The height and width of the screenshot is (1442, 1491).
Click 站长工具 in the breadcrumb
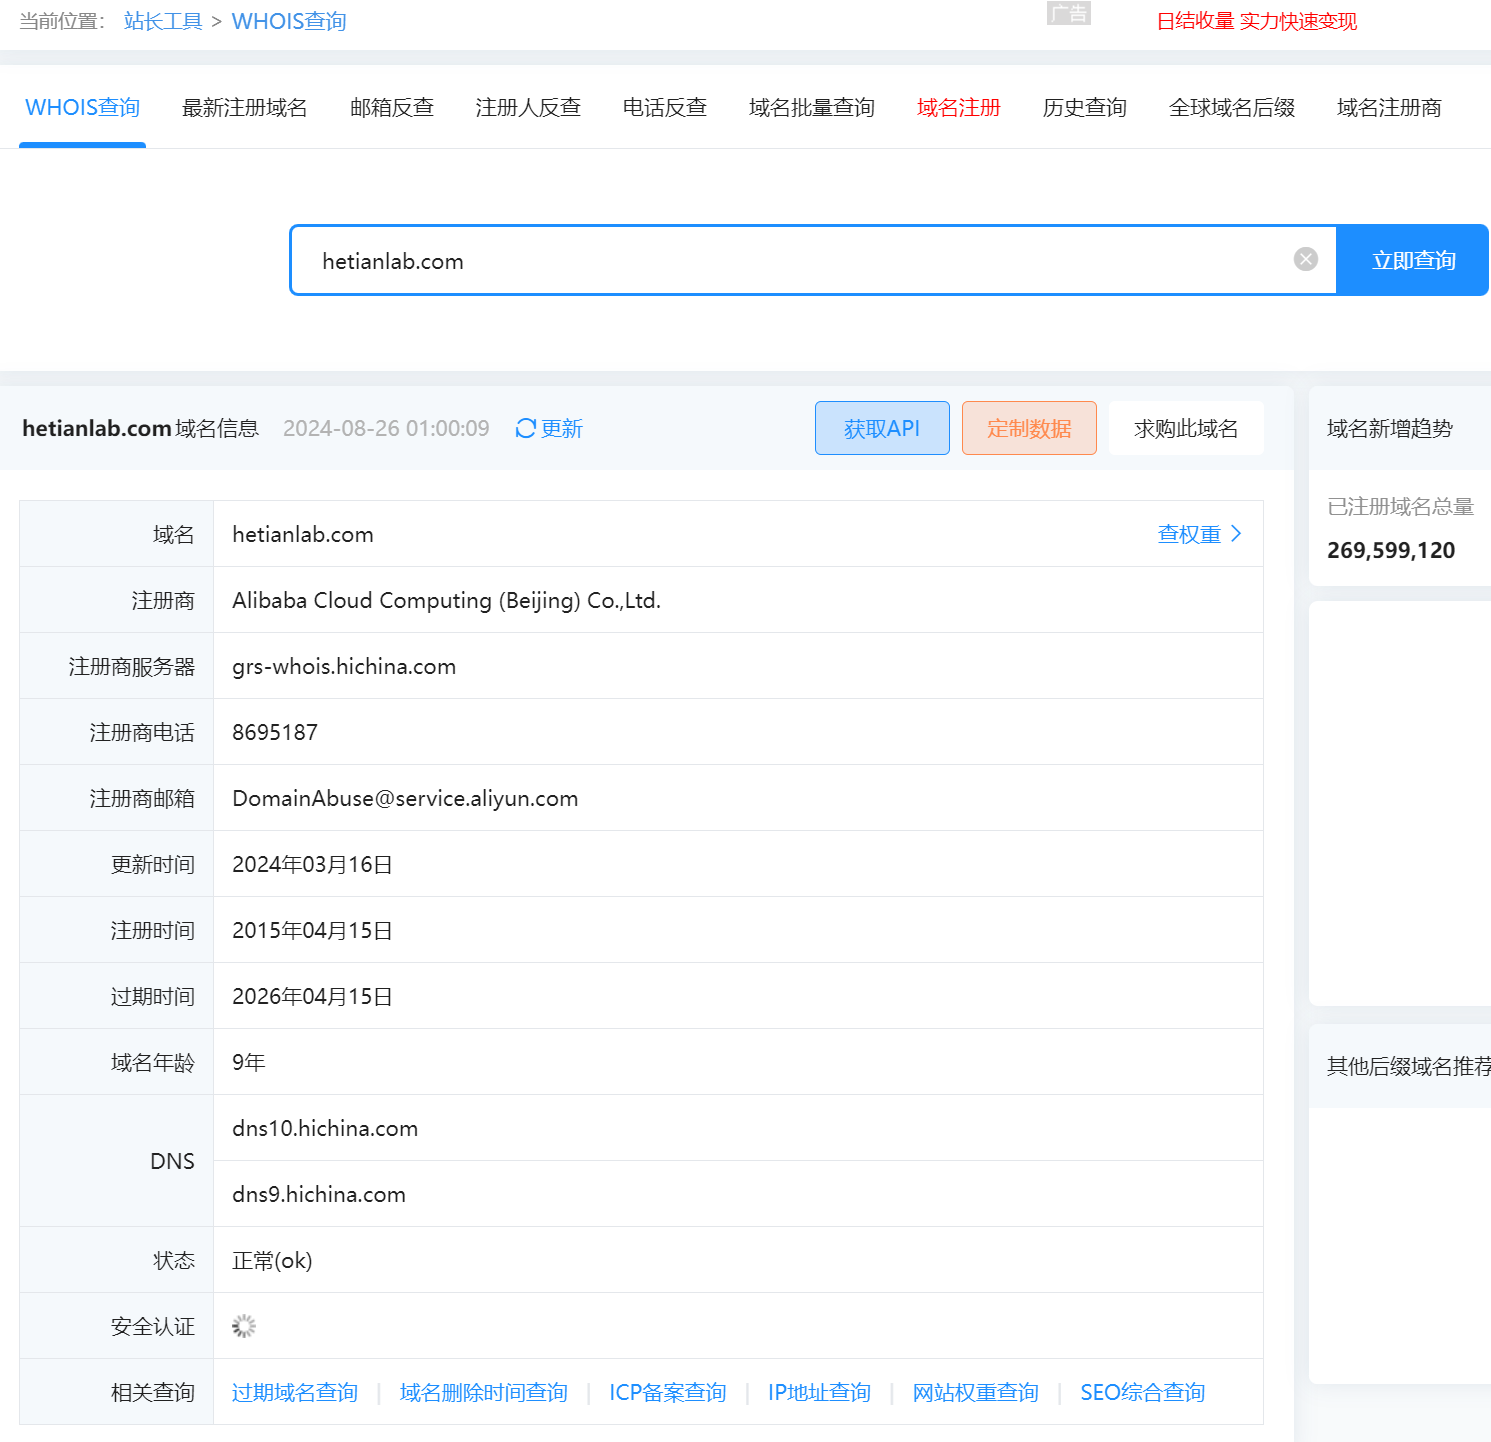point(163,21)
